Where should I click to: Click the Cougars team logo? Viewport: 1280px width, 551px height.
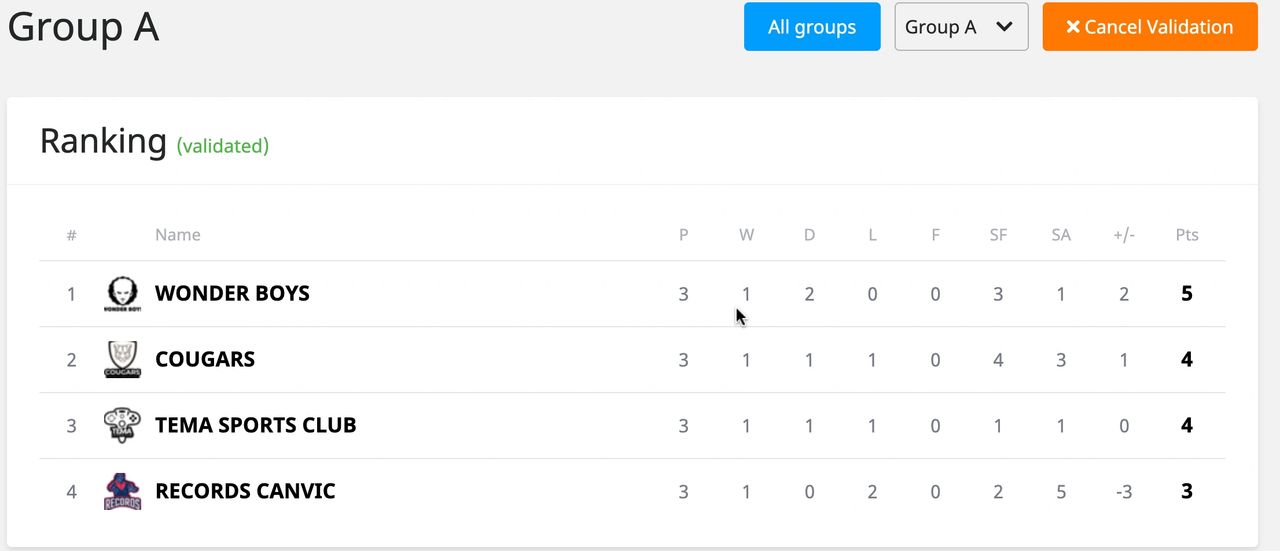click(x=123, y=359)
